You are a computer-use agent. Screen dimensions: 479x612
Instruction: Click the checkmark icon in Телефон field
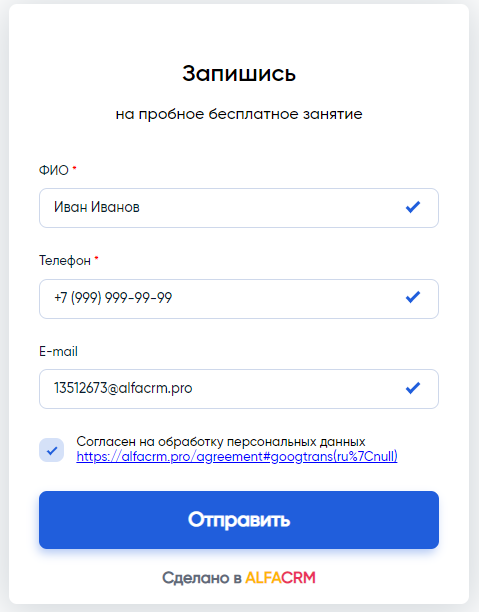[413, 297]
